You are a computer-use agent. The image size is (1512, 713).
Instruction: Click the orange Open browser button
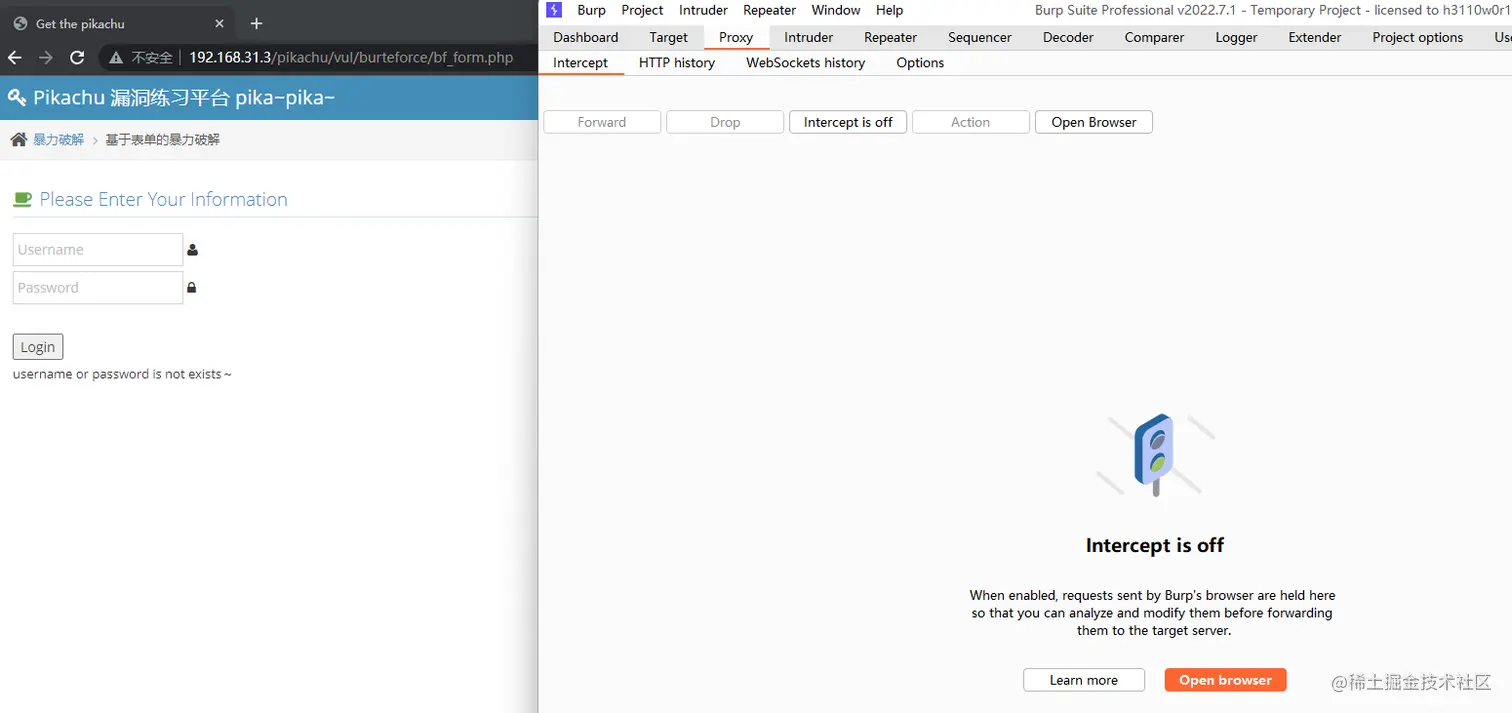(x=1225, y=680)
